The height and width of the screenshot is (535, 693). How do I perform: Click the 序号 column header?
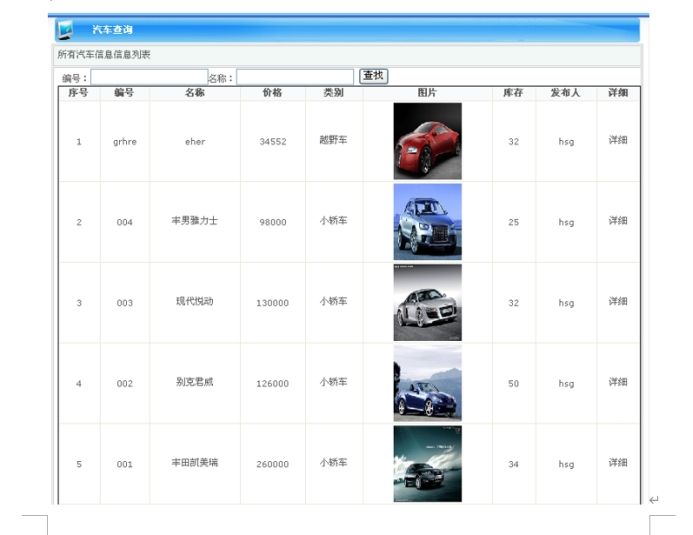[x=78, y=93]
